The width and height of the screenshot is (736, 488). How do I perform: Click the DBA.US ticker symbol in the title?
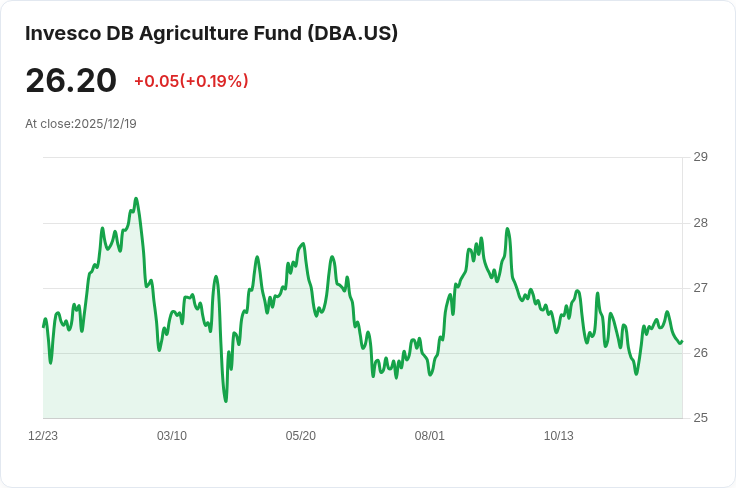[353, 33]
